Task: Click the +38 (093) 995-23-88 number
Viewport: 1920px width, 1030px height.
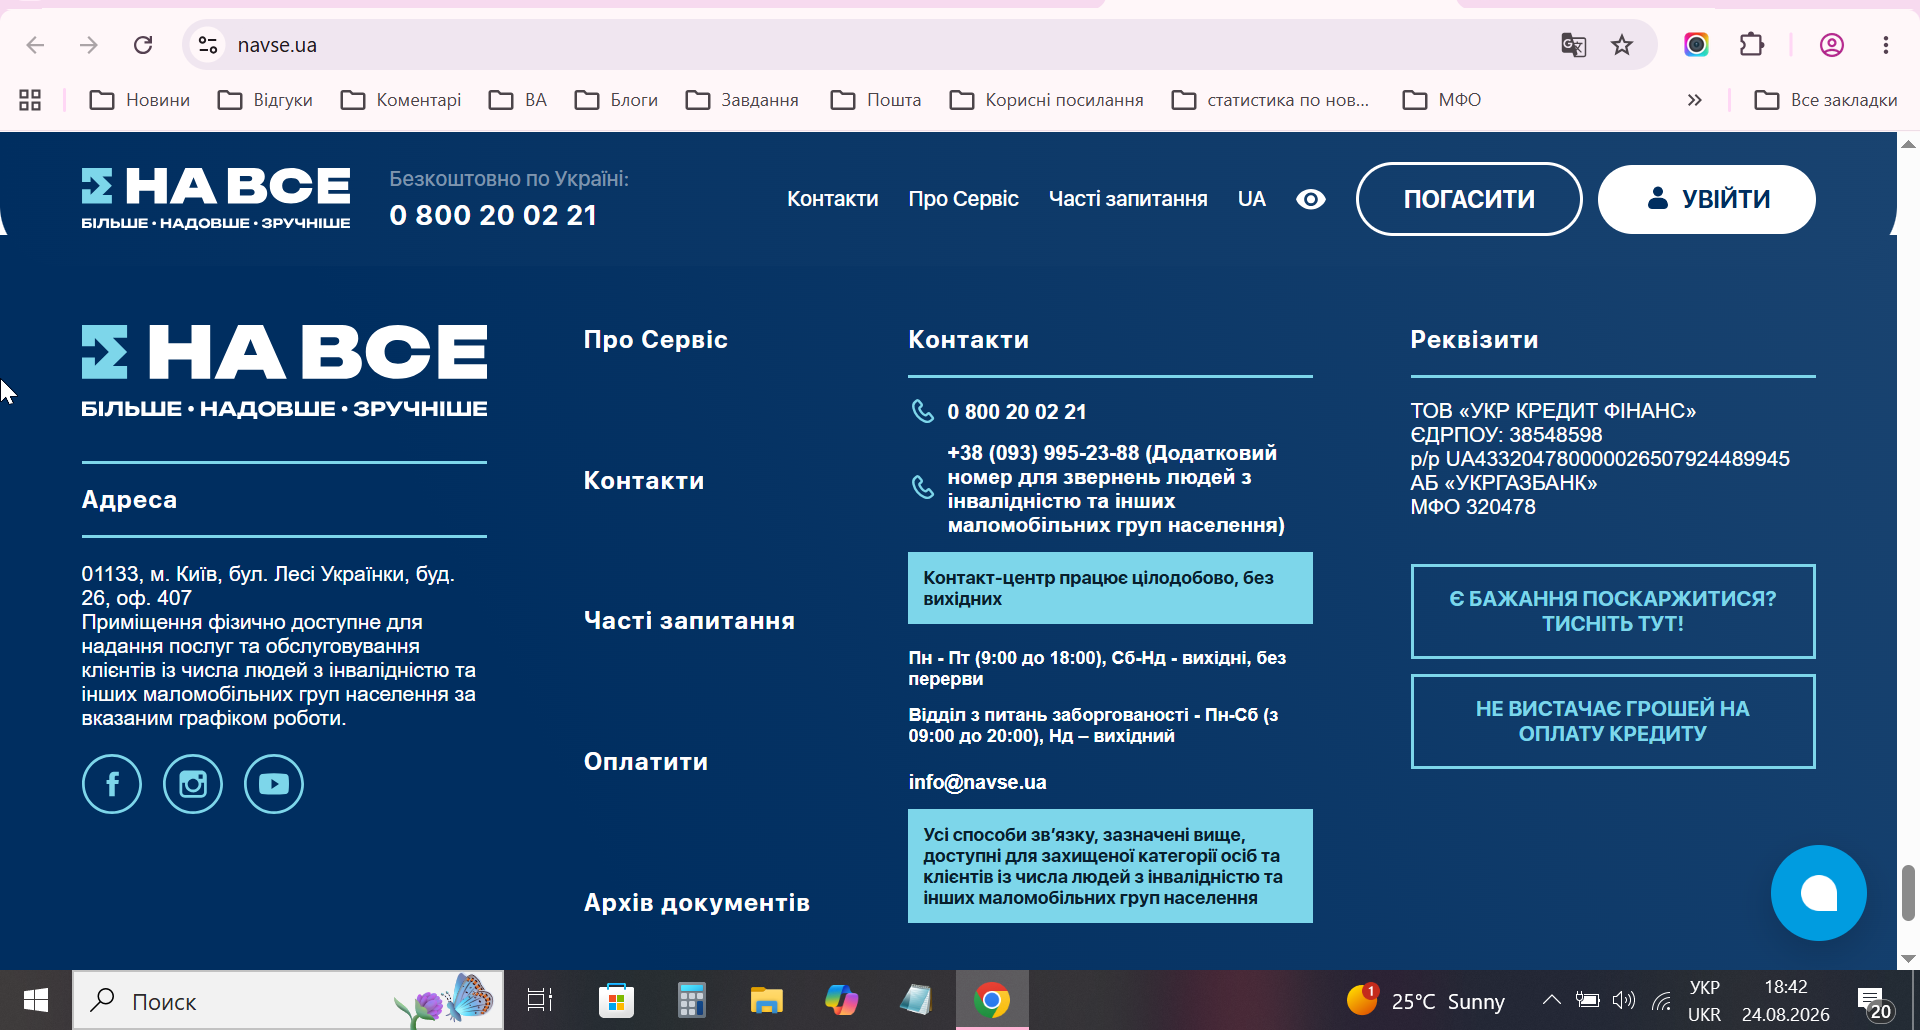Action: click(1043, 453)
